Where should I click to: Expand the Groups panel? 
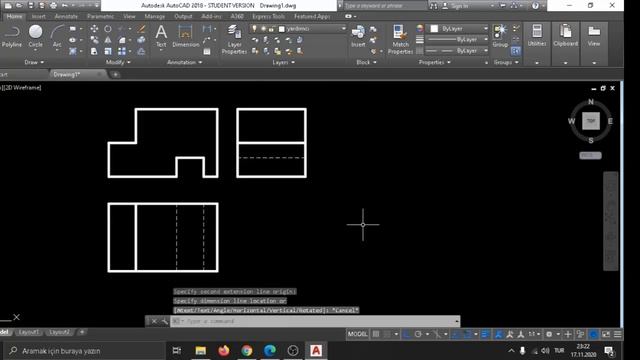tap(506, 62)
